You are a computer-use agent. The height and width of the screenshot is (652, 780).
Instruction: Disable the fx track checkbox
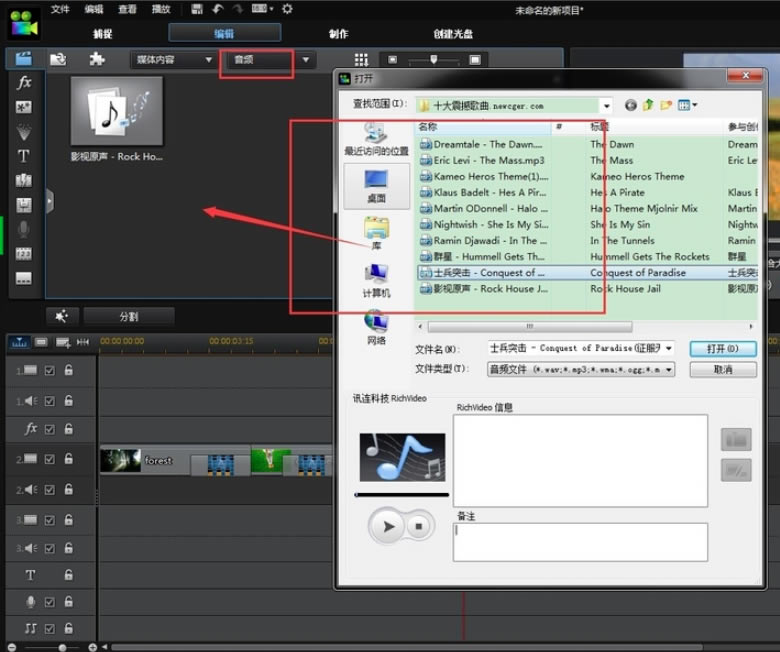click(50, 428)
